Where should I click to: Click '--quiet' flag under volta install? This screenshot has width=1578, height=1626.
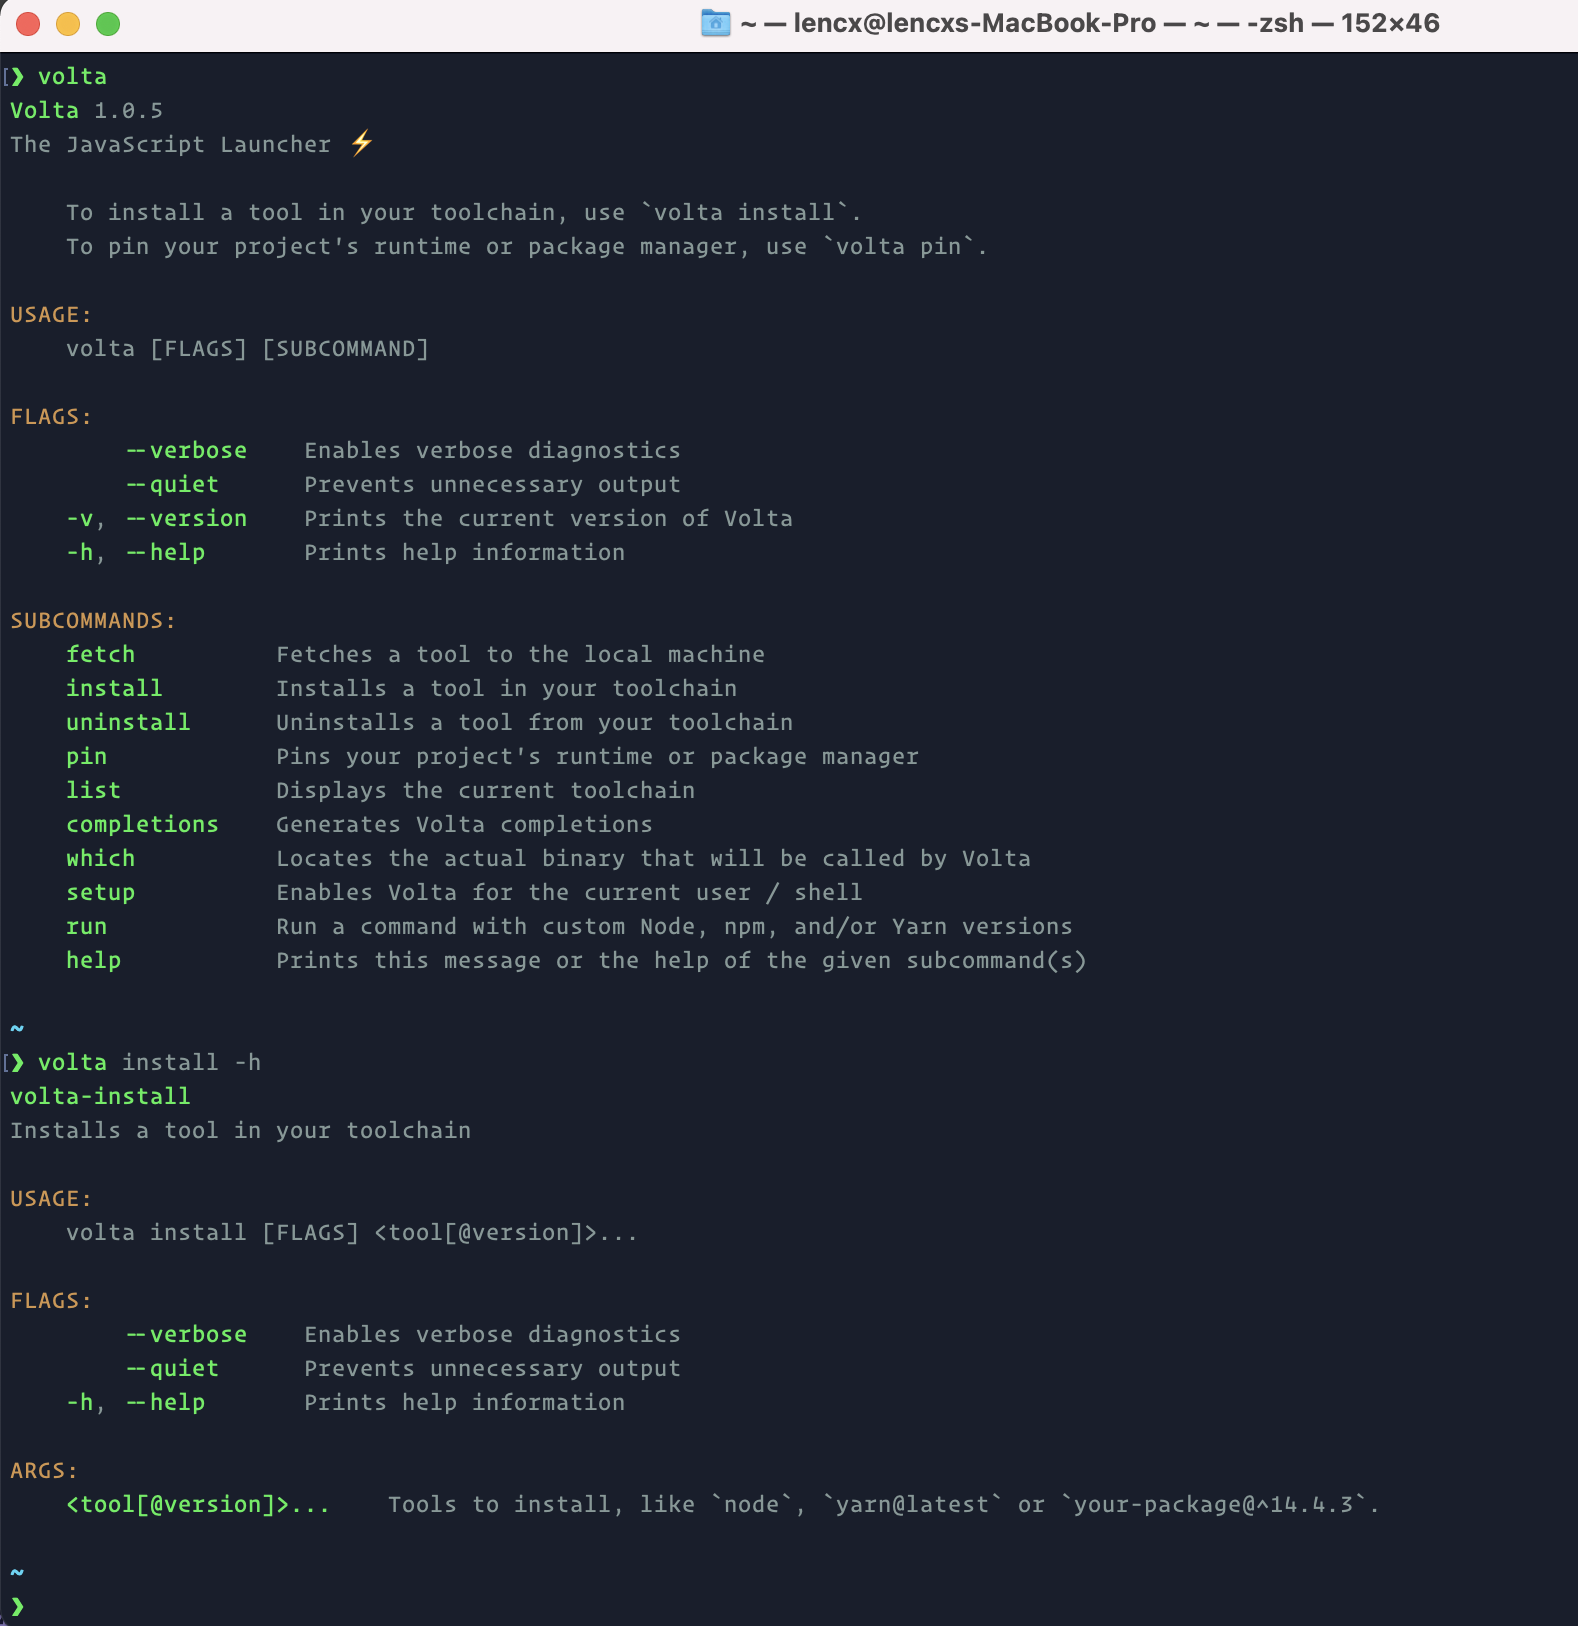[172, 1368]
